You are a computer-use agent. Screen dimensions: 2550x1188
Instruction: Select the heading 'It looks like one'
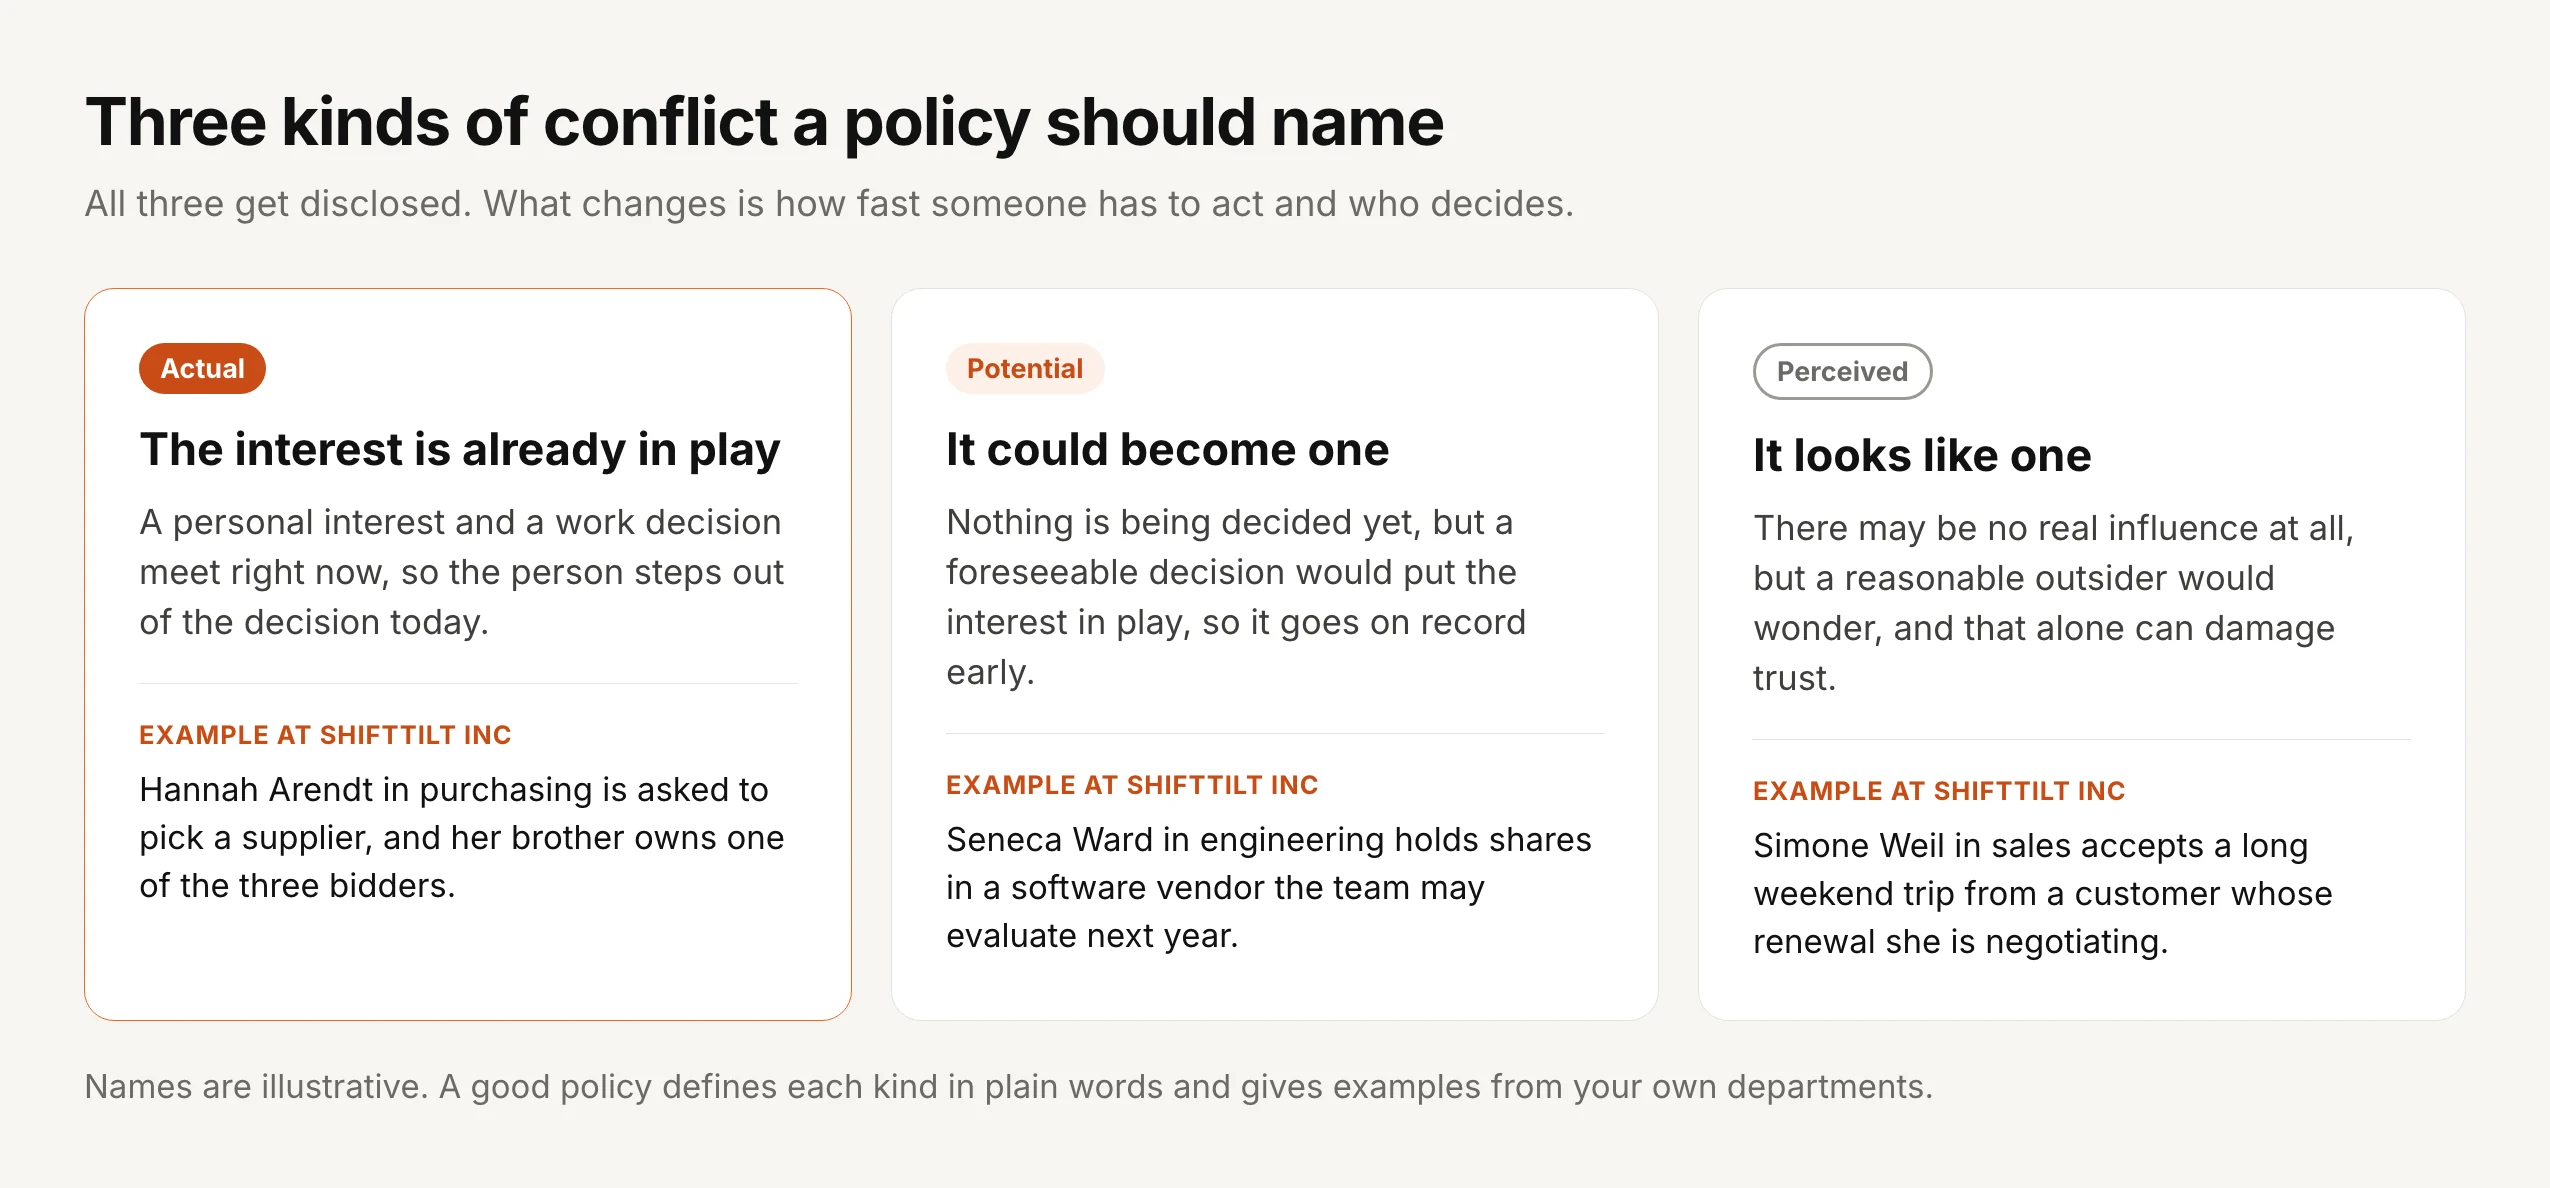[1922, 455]
